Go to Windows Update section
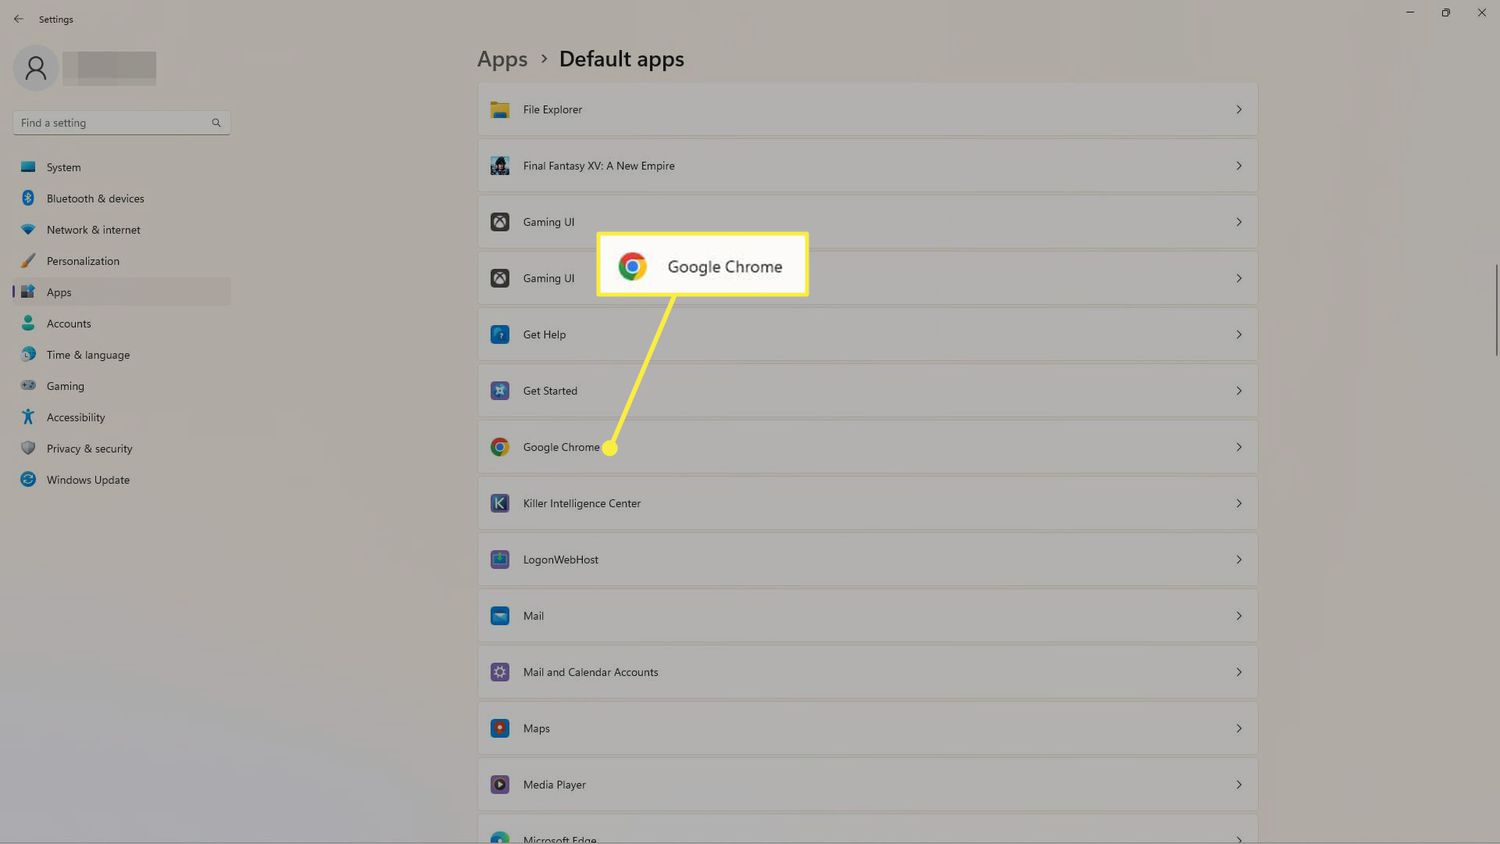This screenshot has height=844, width=1500. [88, 480]
